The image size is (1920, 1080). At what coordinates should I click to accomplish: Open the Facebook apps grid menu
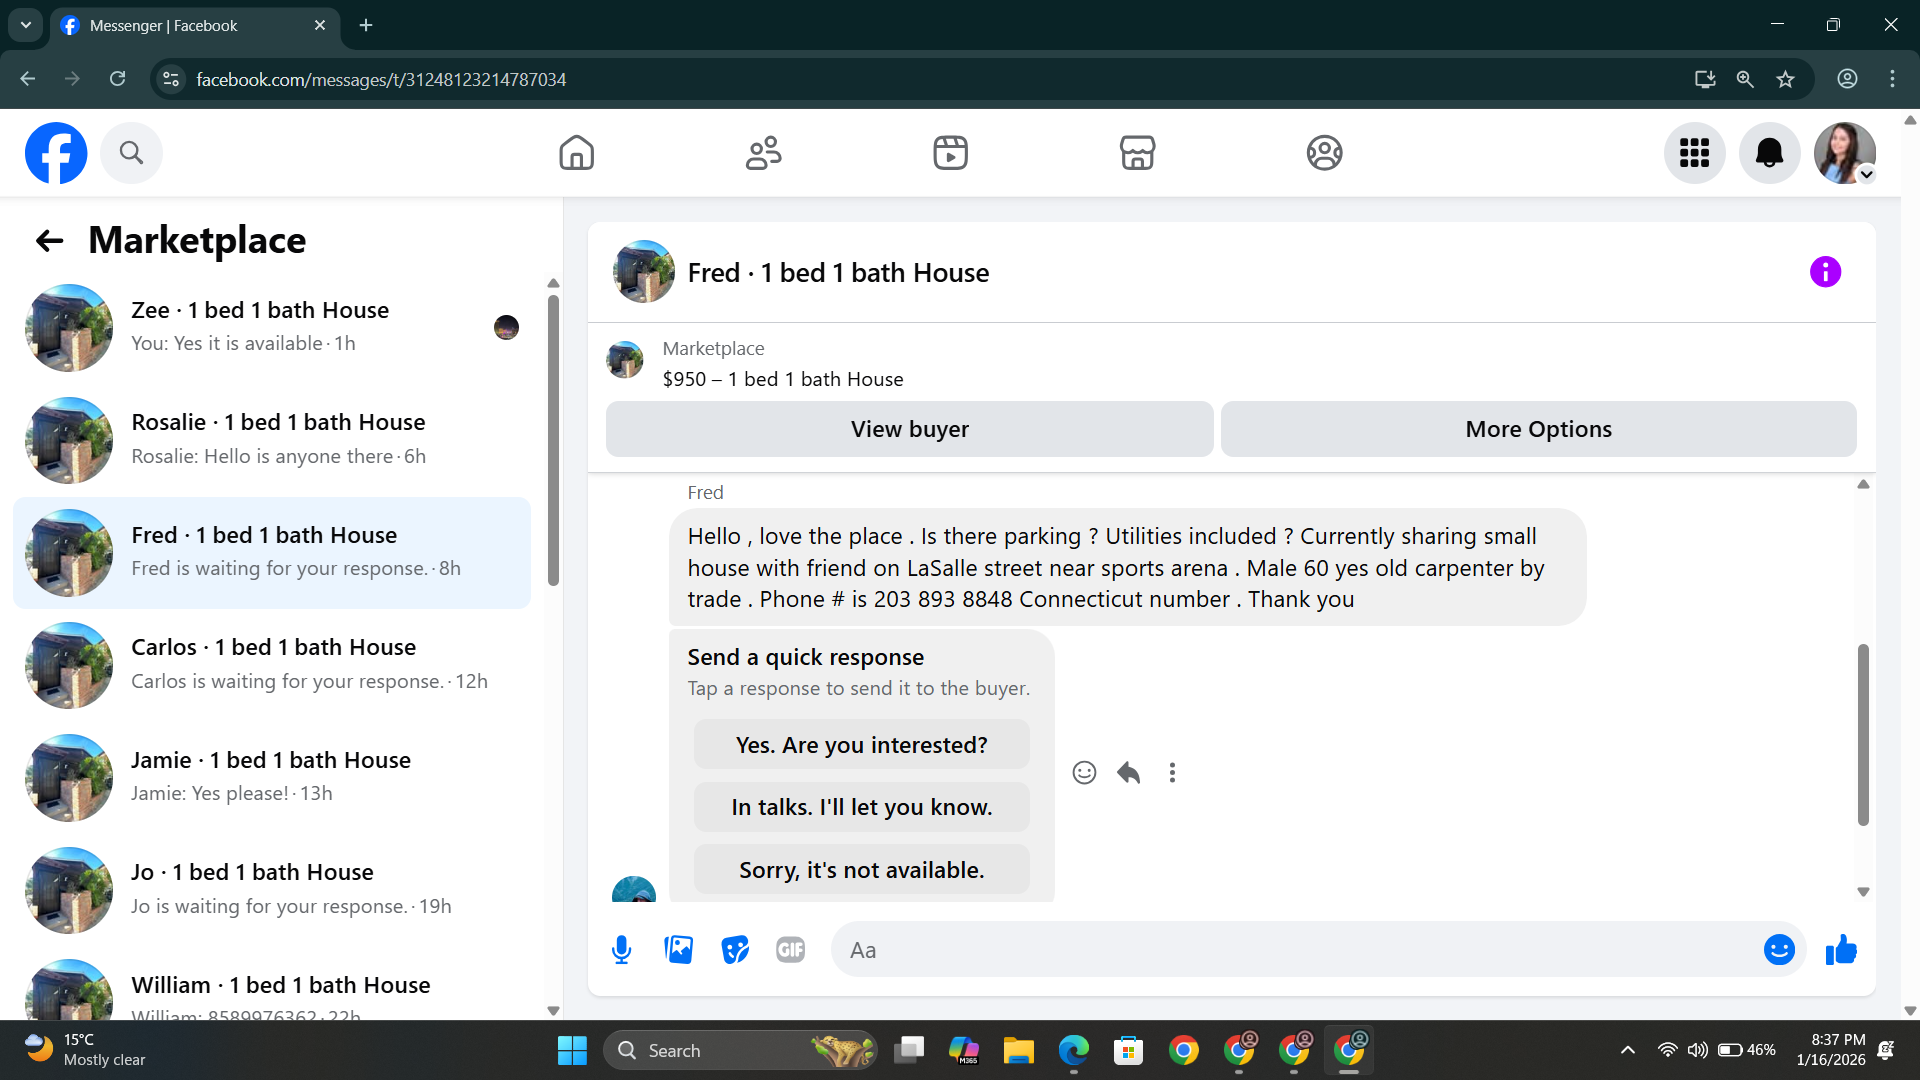1694,153
